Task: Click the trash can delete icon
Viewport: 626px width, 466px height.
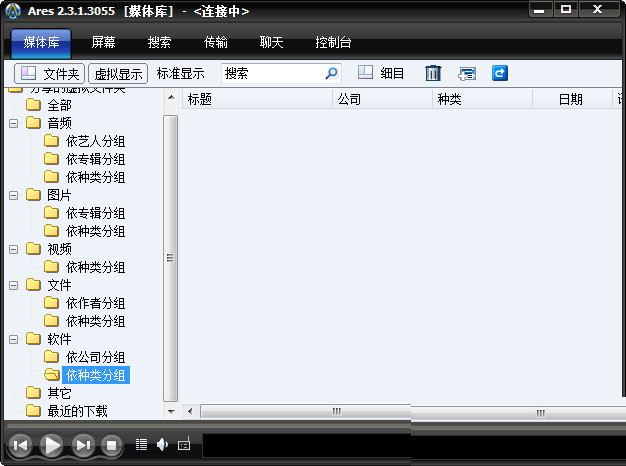Action: tap(433, 73)
